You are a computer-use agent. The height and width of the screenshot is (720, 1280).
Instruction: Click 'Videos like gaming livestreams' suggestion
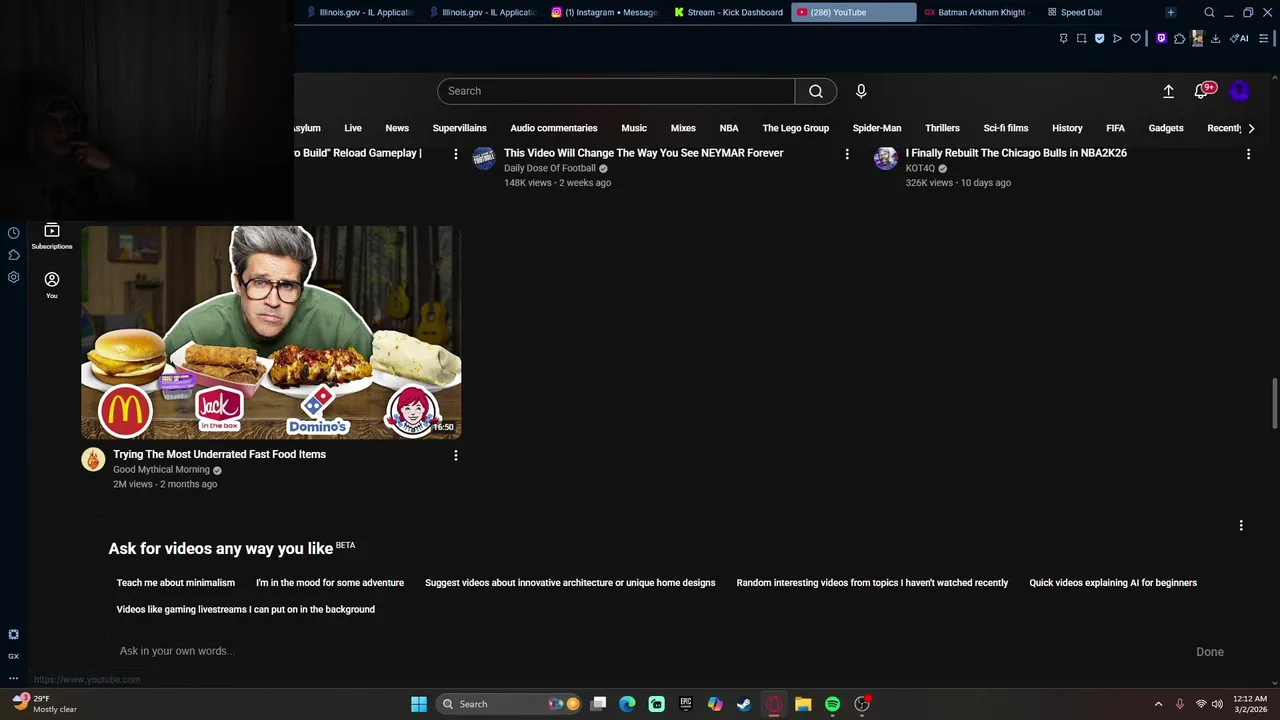pyautogui.click(x=246, y=609)
